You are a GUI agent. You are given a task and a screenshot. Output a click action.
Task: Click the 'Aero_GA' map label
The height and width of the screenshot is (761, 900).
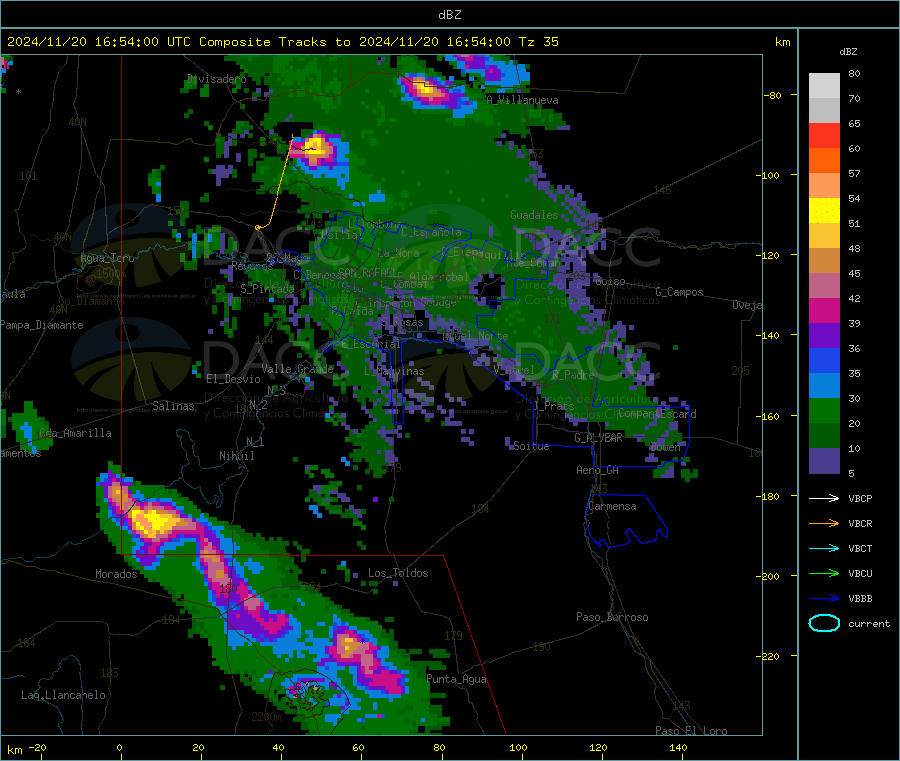tap(597, 470)
